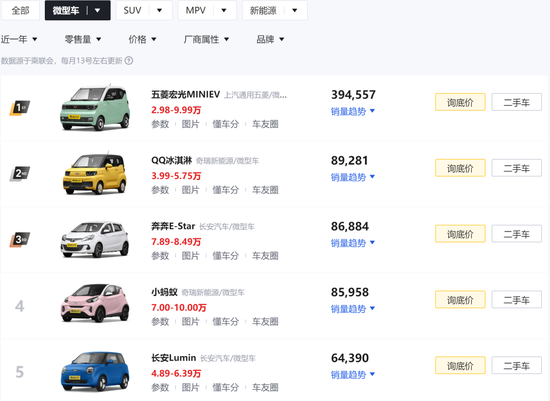Click 询底价 for 小蚂蚁

460,300
